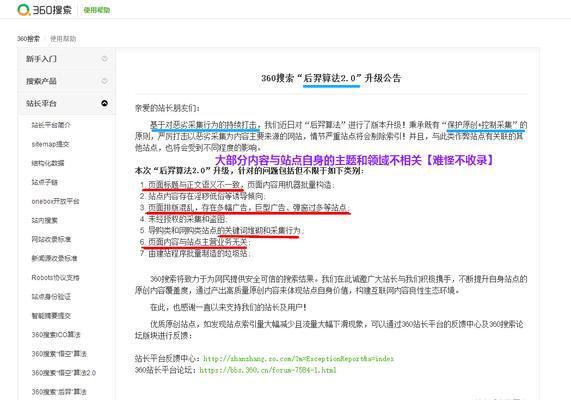Select the 新手入门 menu heading
This screenshot has width=571, height=400.
pyautogui.click(x=41, y=59)
